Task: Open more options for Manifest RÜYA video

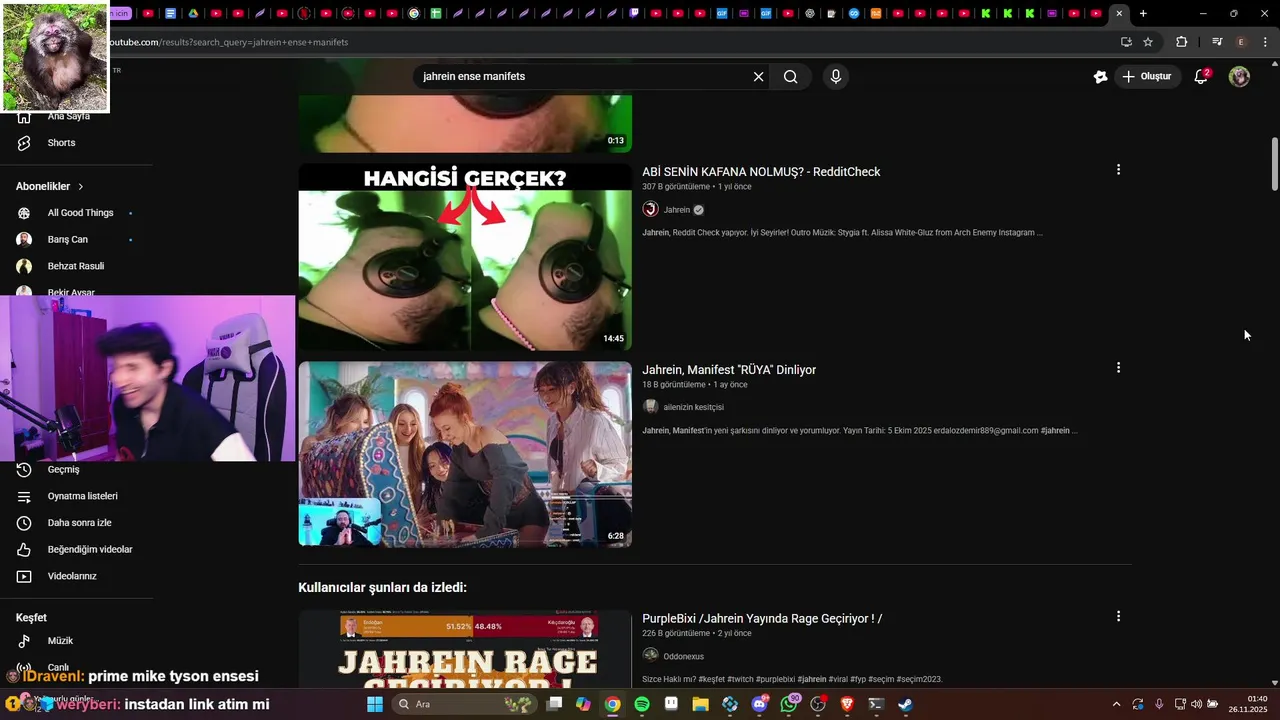Action: coord(1118,368)
